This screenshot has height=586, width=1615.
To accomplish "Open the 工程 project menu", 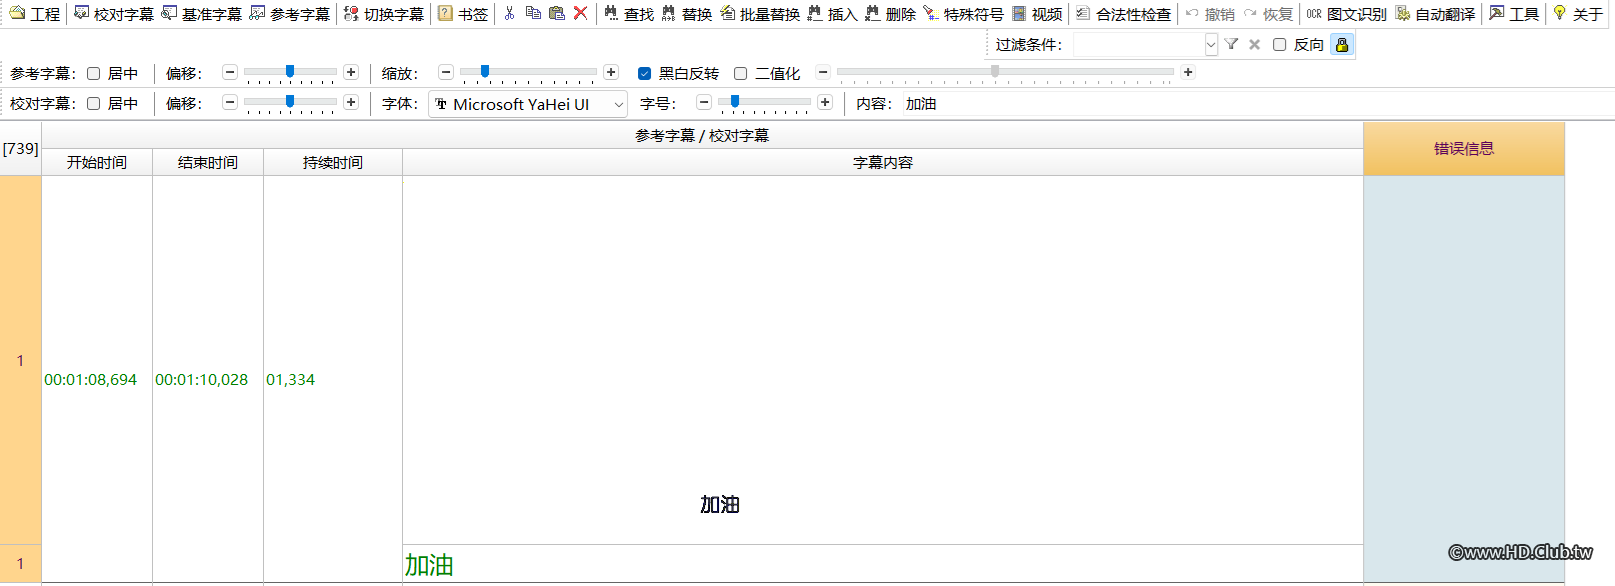I will pyautogui.click(x=35, y=14).
